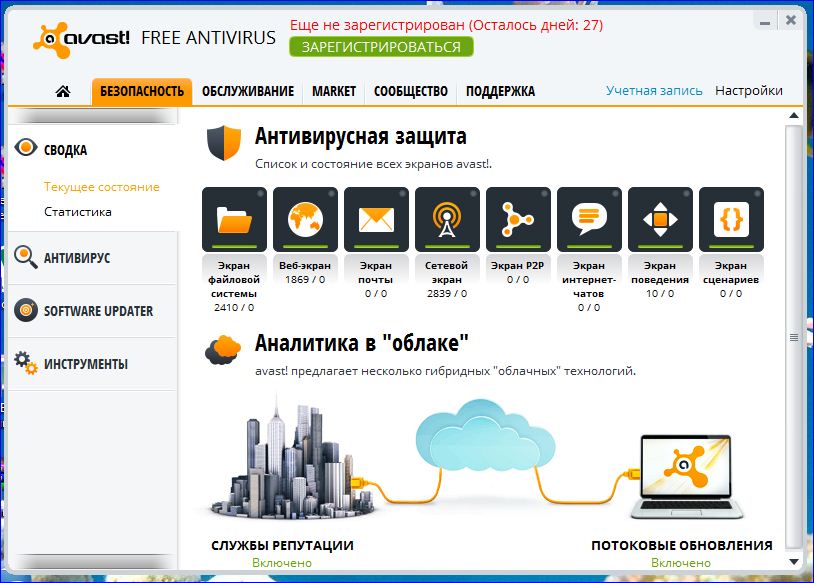Click the magnifier icon next to АНТИВИРУС
814x583 pixels.
tap(25, 257)
